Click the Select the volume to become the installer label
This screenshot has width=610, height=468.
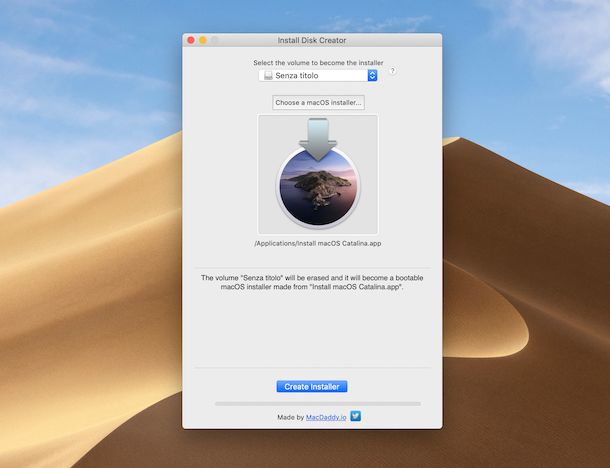[x=318, y=63]
